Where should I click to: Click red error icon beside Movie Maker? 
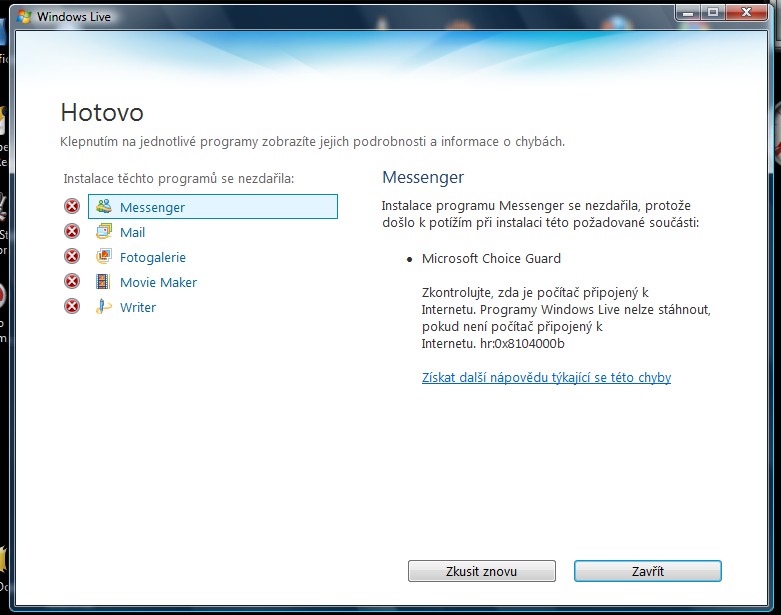click(72, 281)
